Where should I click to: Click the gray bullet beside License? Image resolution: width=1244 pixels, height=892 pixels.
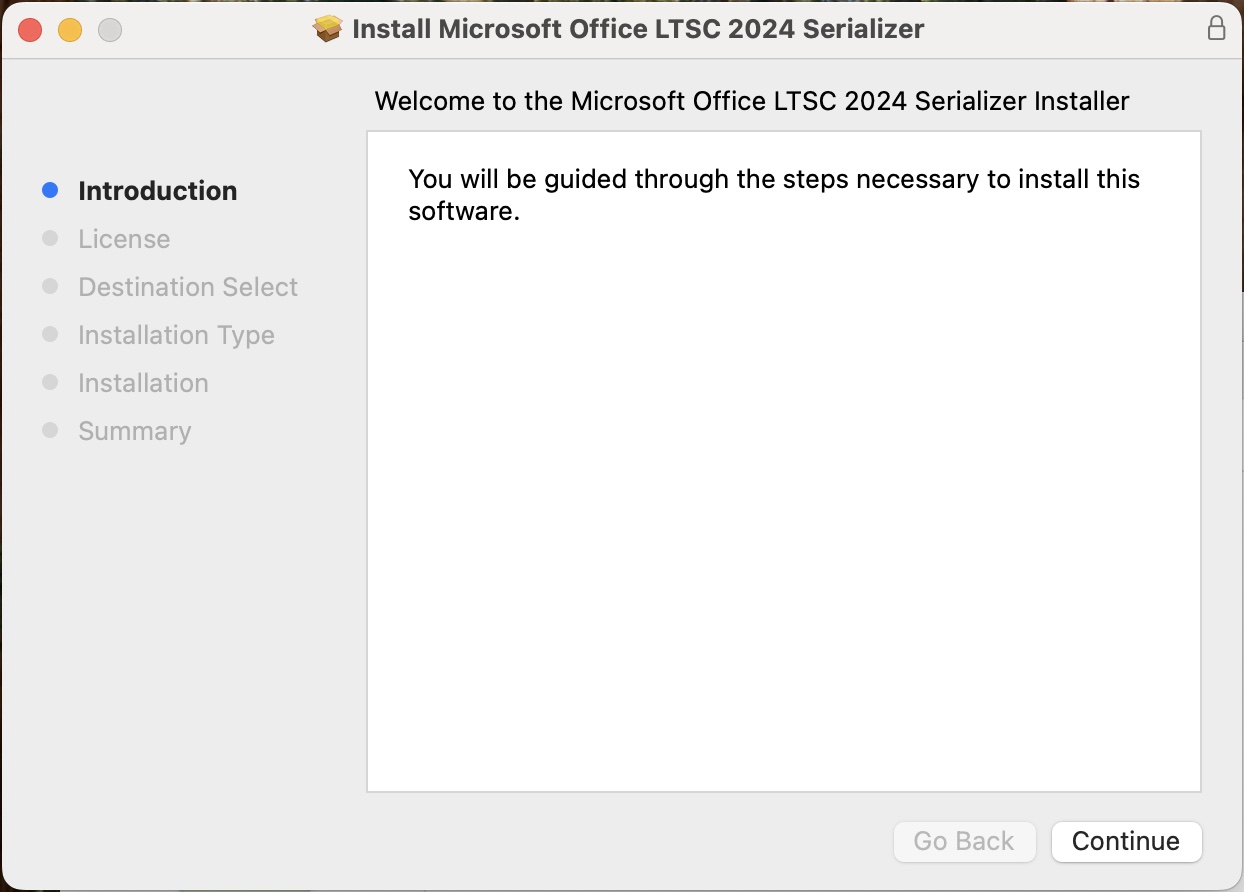point(50,238)
